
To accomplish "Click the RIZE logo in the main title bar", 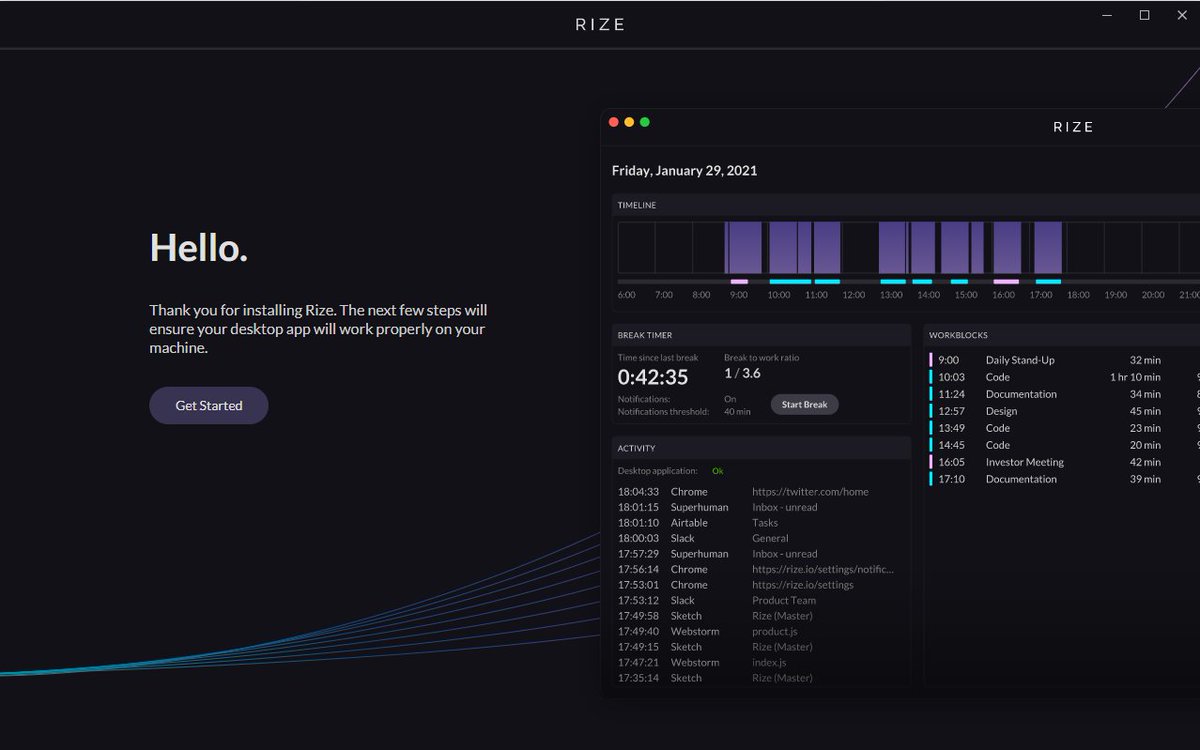I will [599, 23].
